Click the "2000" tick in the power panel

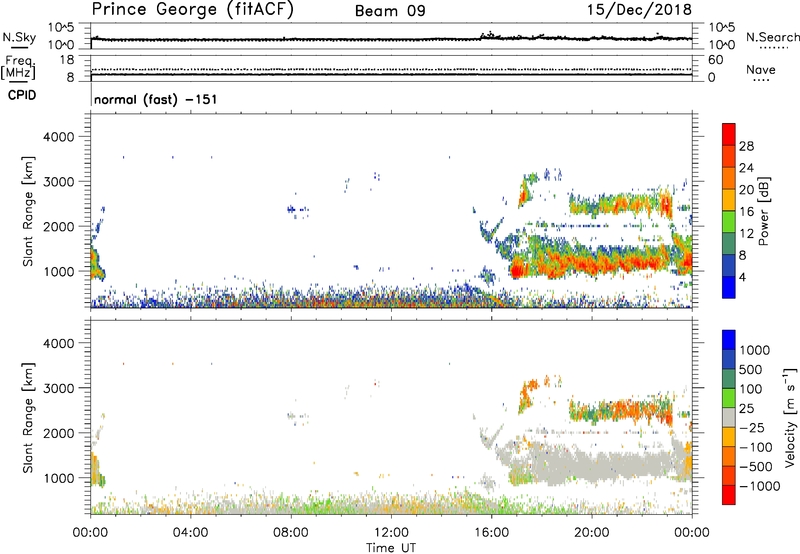tap(59, 226)
